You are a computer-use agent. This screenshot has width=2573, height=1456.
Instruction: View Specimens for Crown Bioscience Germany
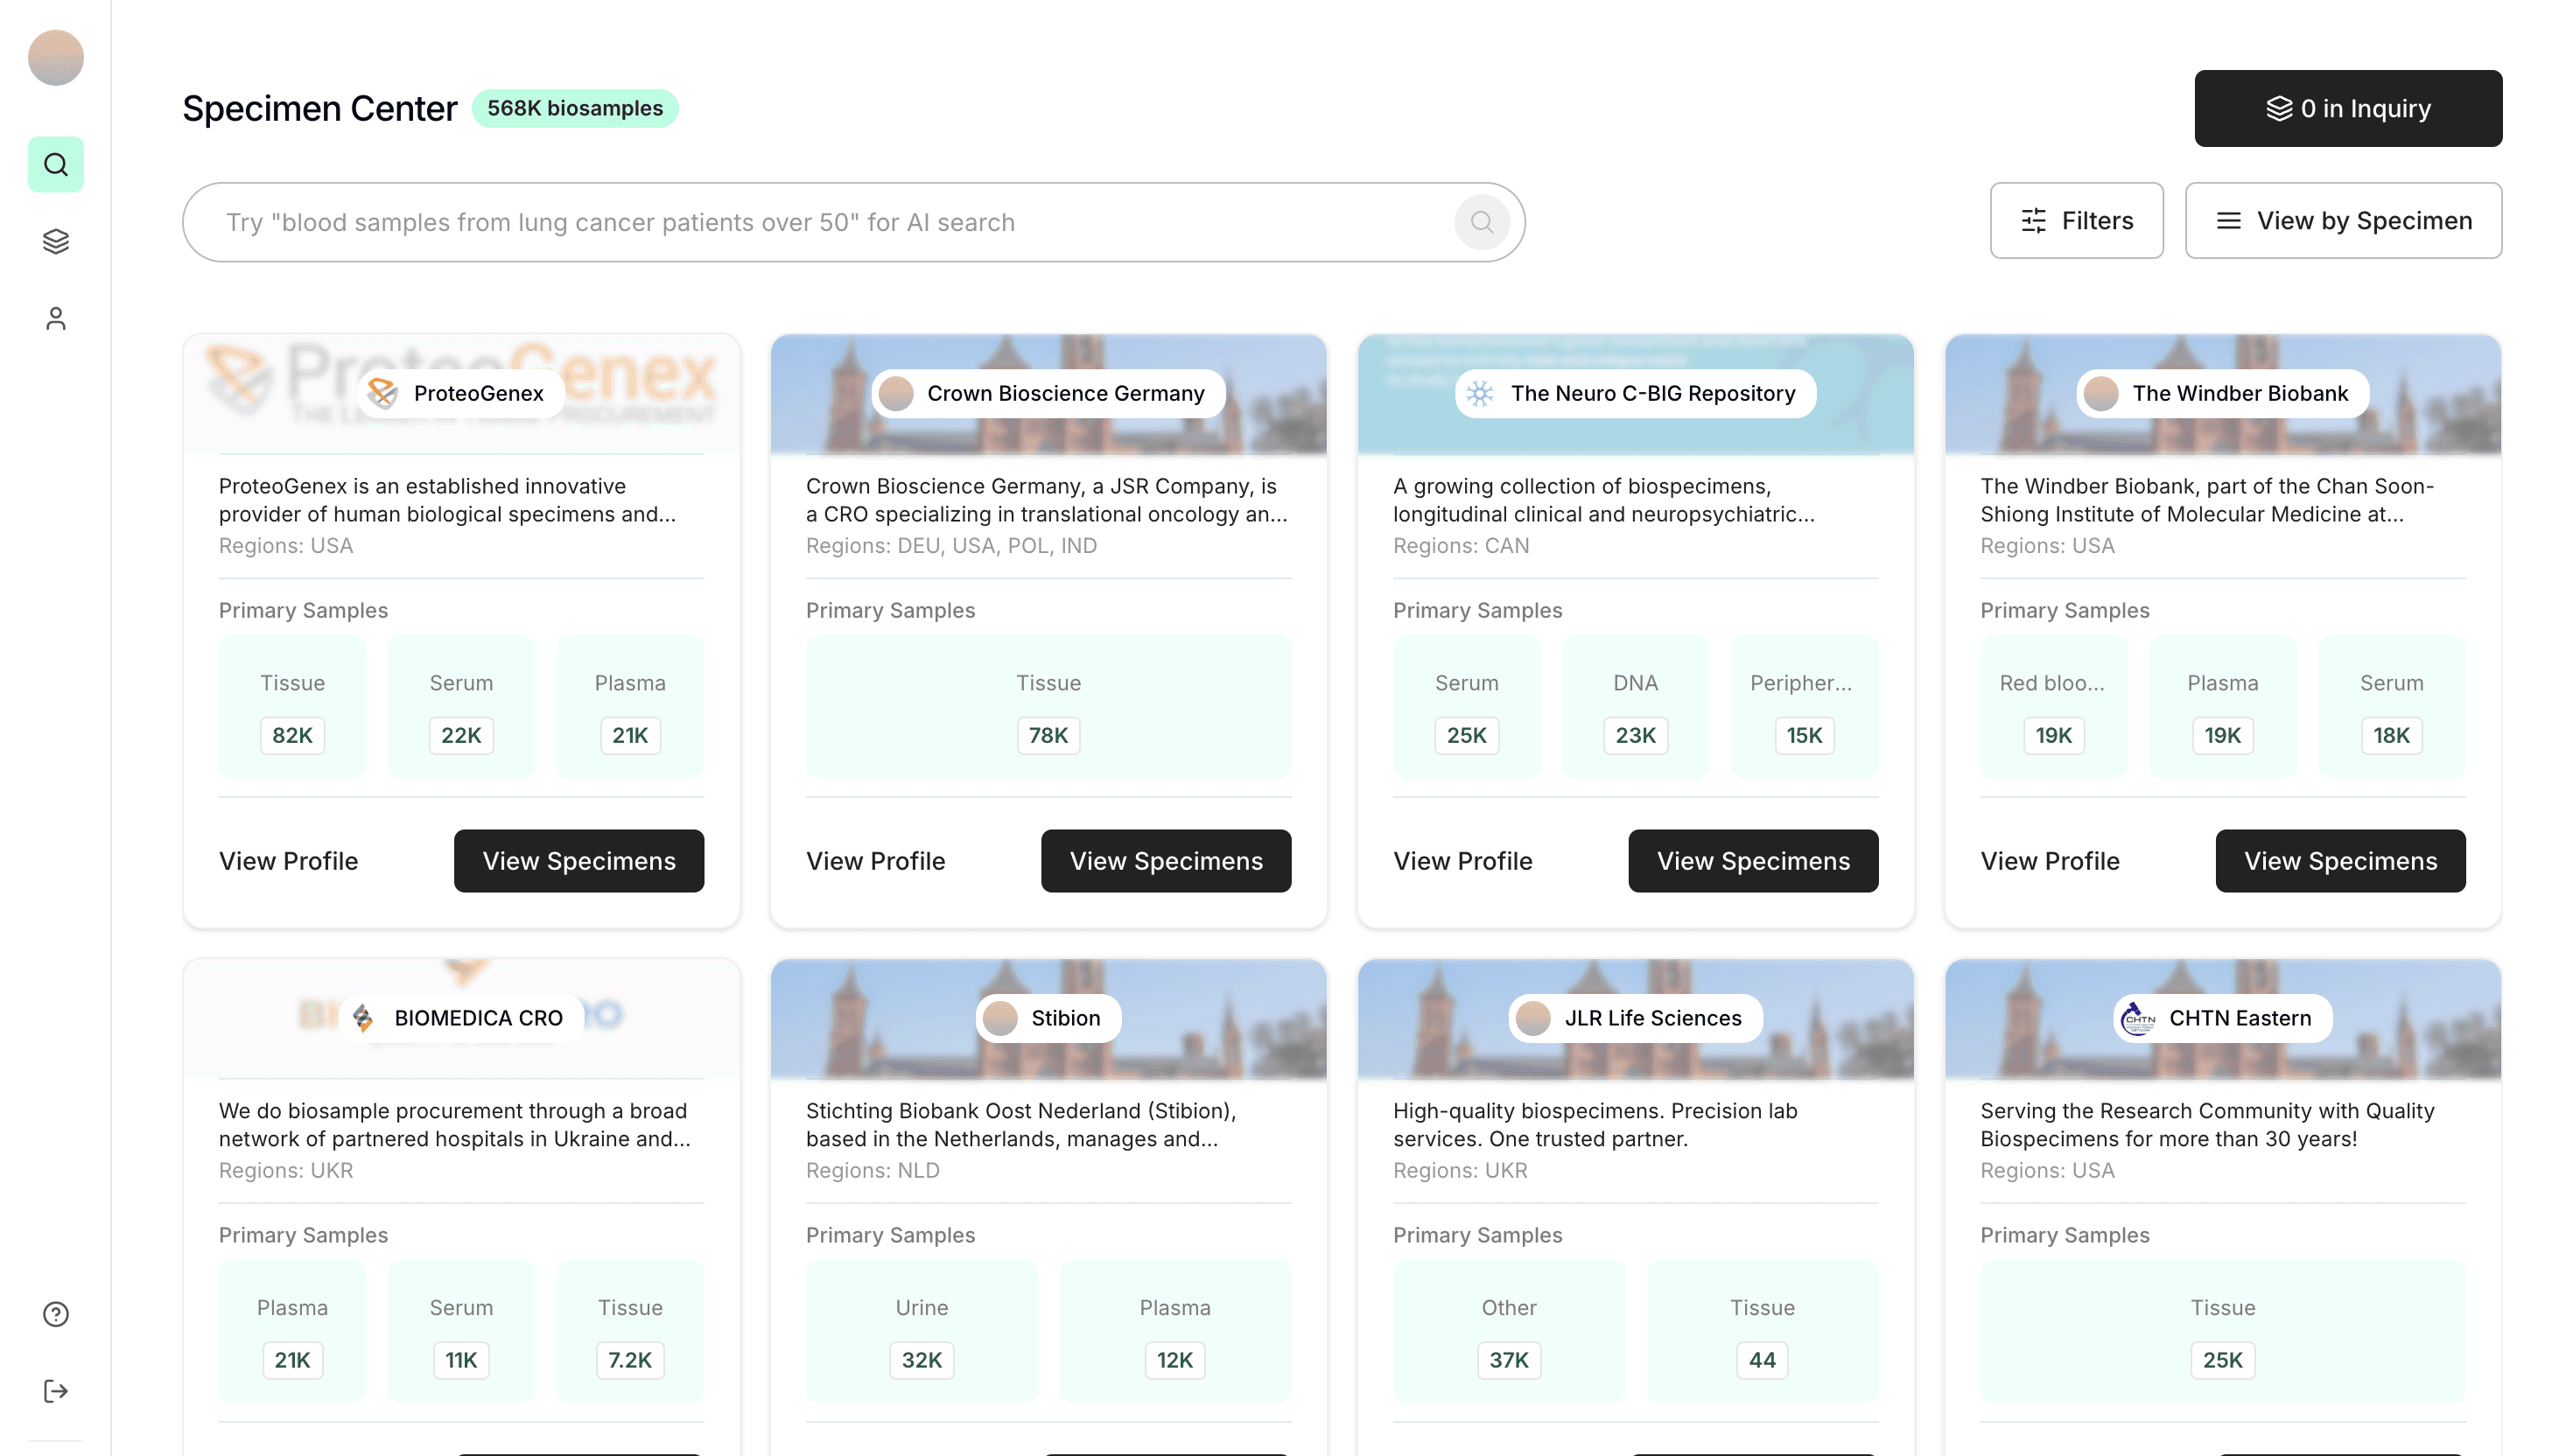(x=1166, y=861)
